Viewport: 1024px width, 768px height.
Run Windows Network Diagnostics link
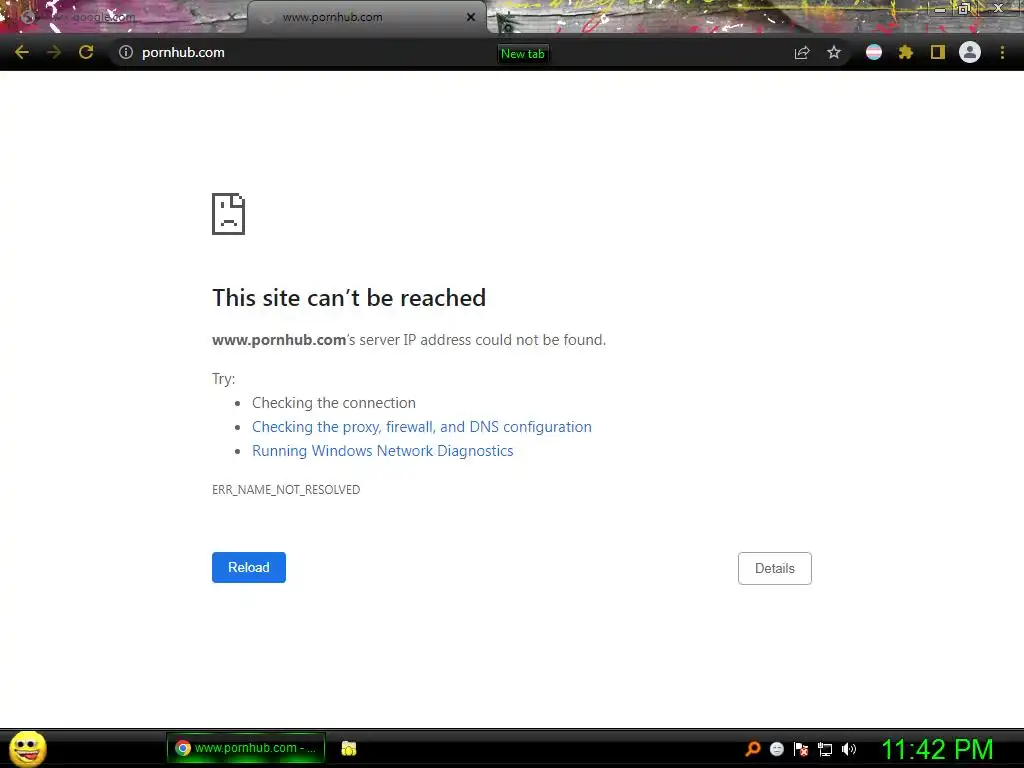pos(383,451)
